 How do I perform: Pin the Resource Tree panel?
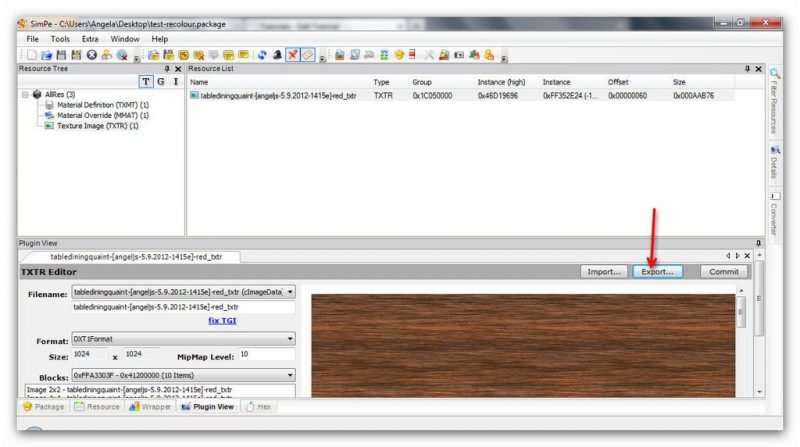pyautogui.click(x=167, y=69)
